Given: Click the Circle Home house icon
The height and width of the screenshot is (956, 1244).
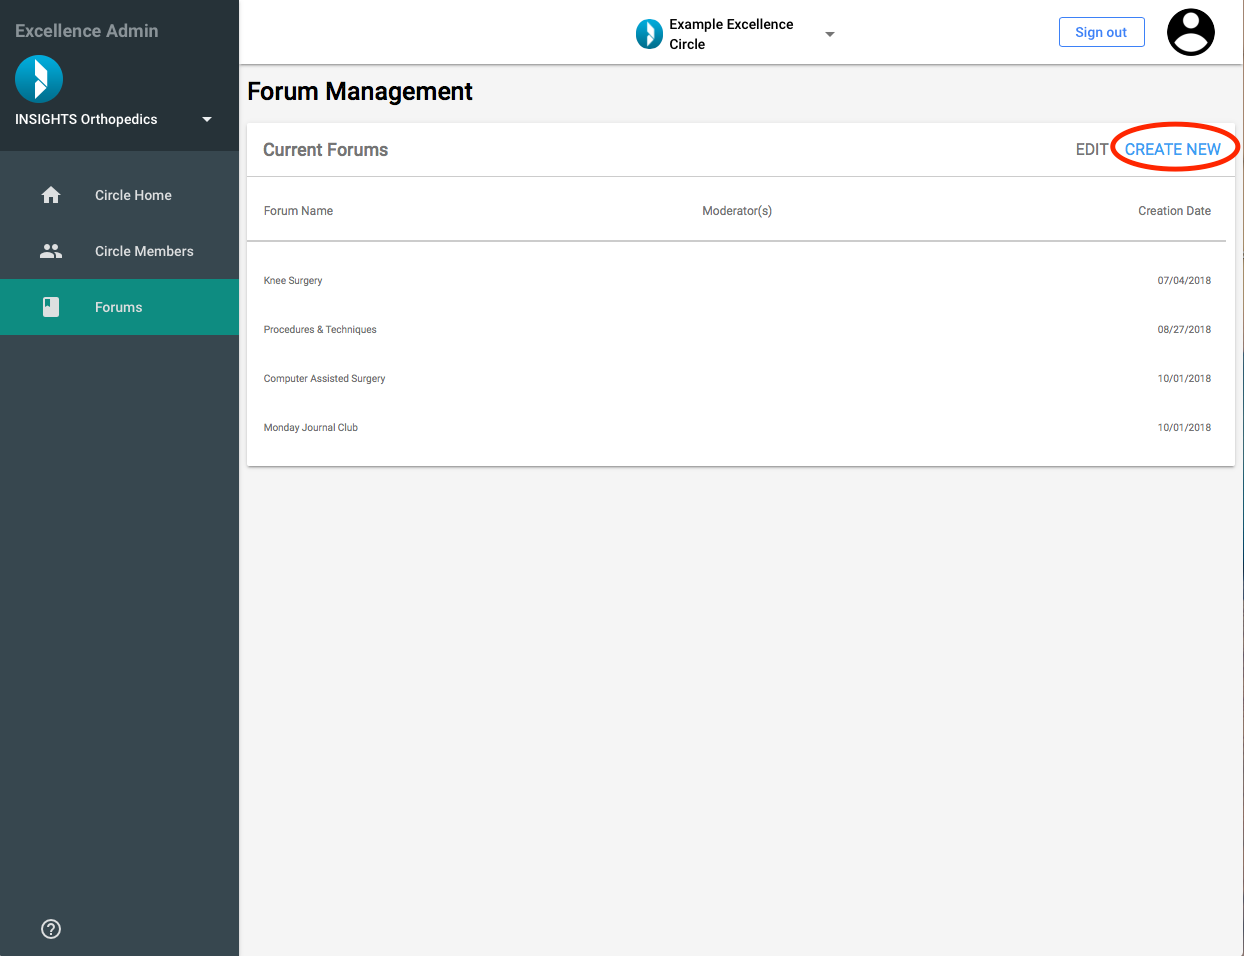Looking at the screenshot, I should point(51,195).
